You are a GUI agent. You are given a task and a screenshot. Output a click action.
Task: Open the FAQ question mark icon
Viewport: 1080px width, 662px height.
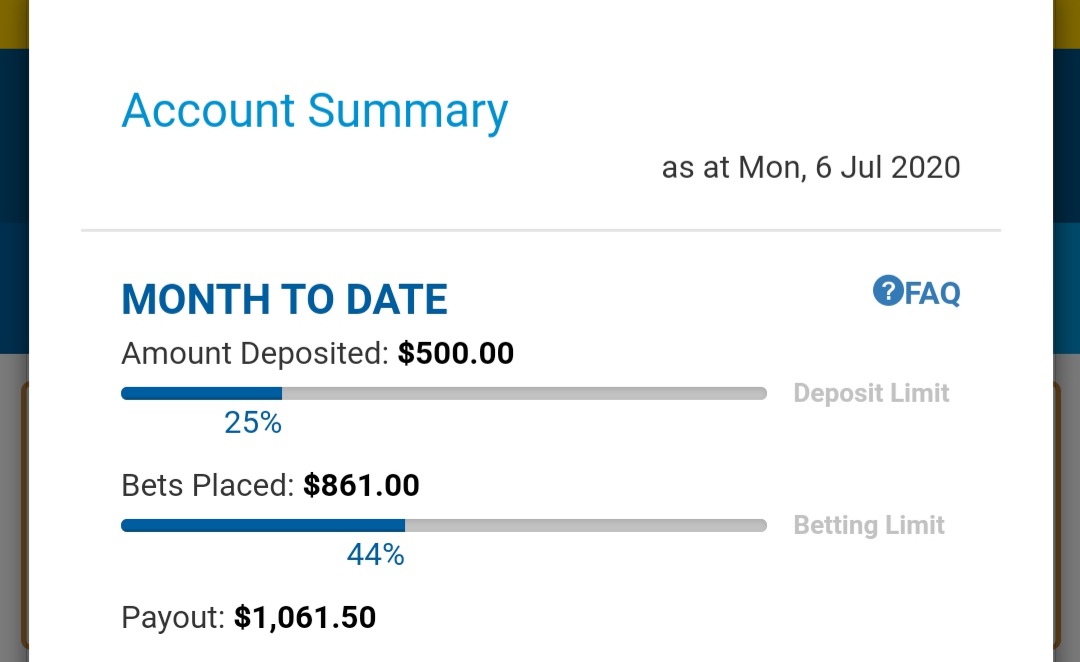pyautogui.click(x=888, y=291)
